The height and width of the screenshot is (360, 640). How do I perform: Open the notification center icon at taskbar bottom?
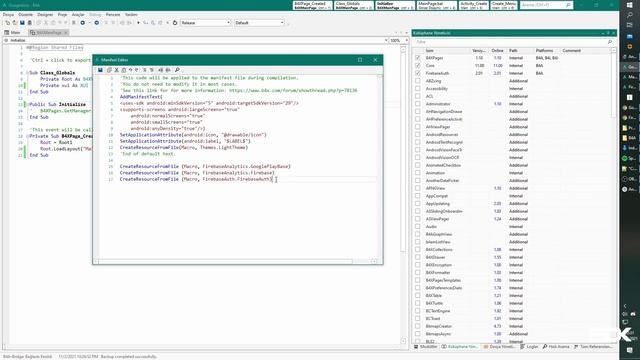[x=629, y=350]
